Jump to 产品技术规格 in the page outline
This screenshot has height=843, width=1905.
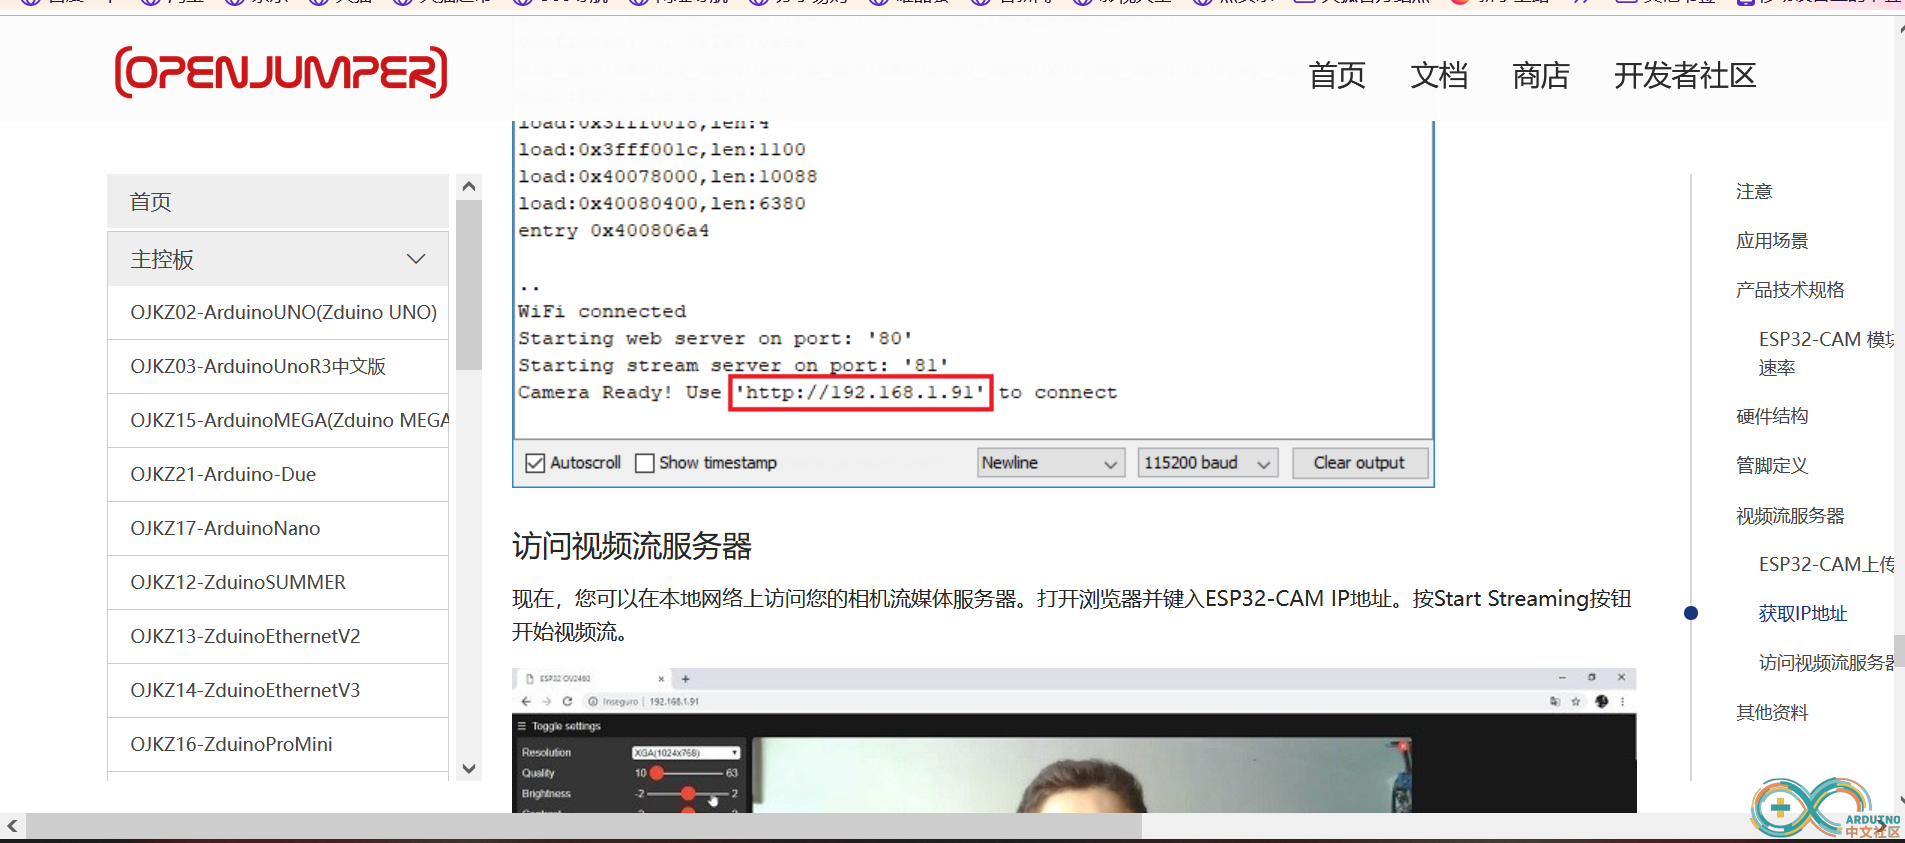click(x=1790, y=290)
